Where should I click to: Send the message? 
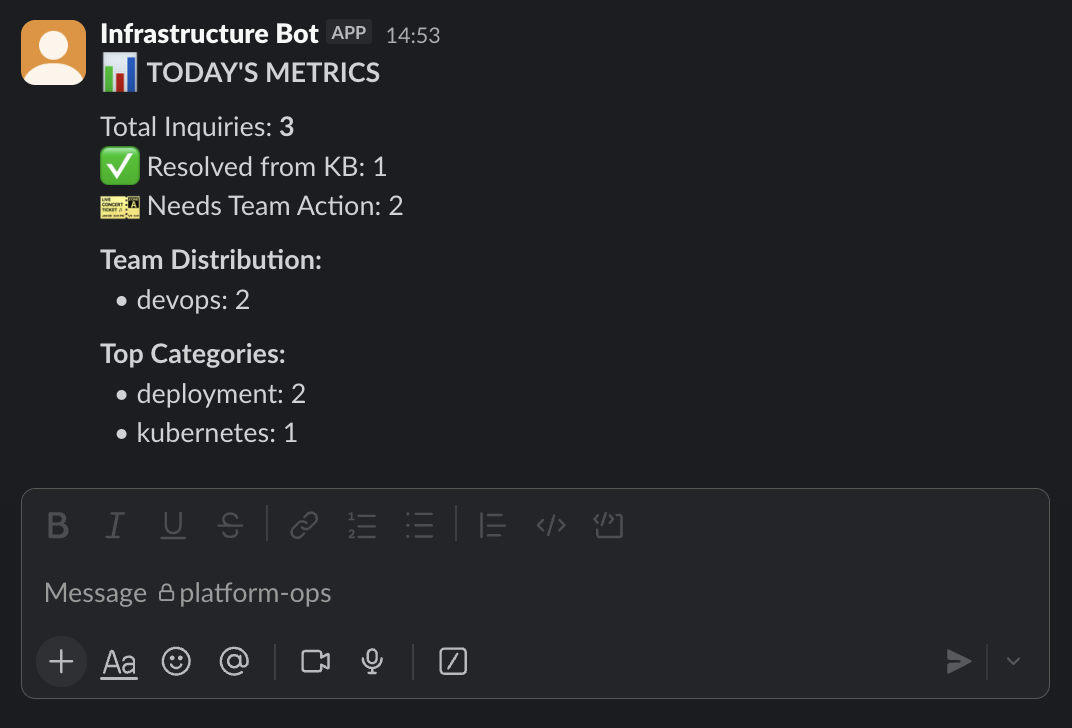pos(959,661)
